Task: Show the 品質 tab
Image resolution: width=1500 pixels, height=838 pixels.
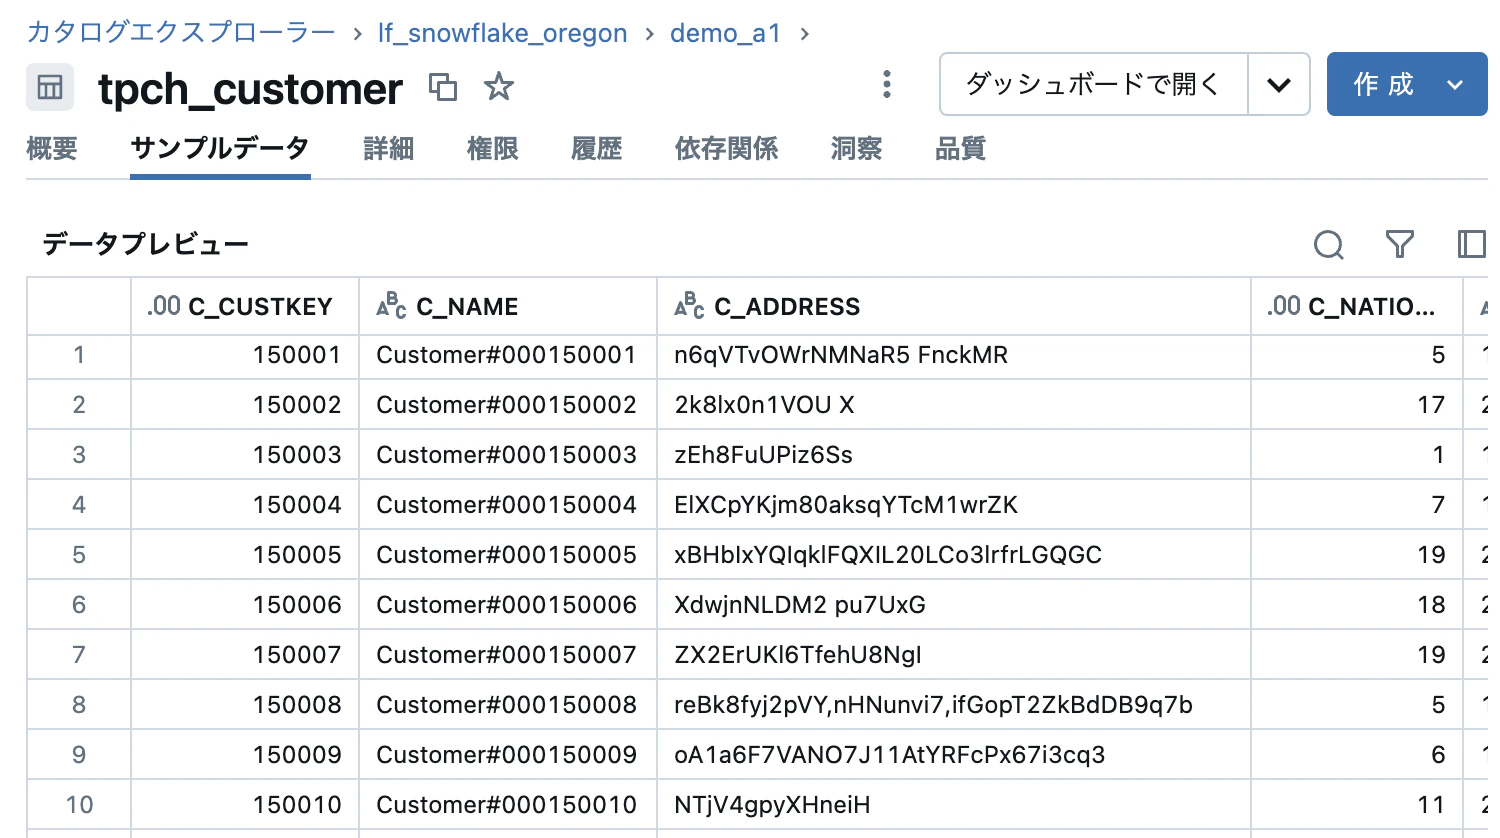Action: tap(961, 149)
